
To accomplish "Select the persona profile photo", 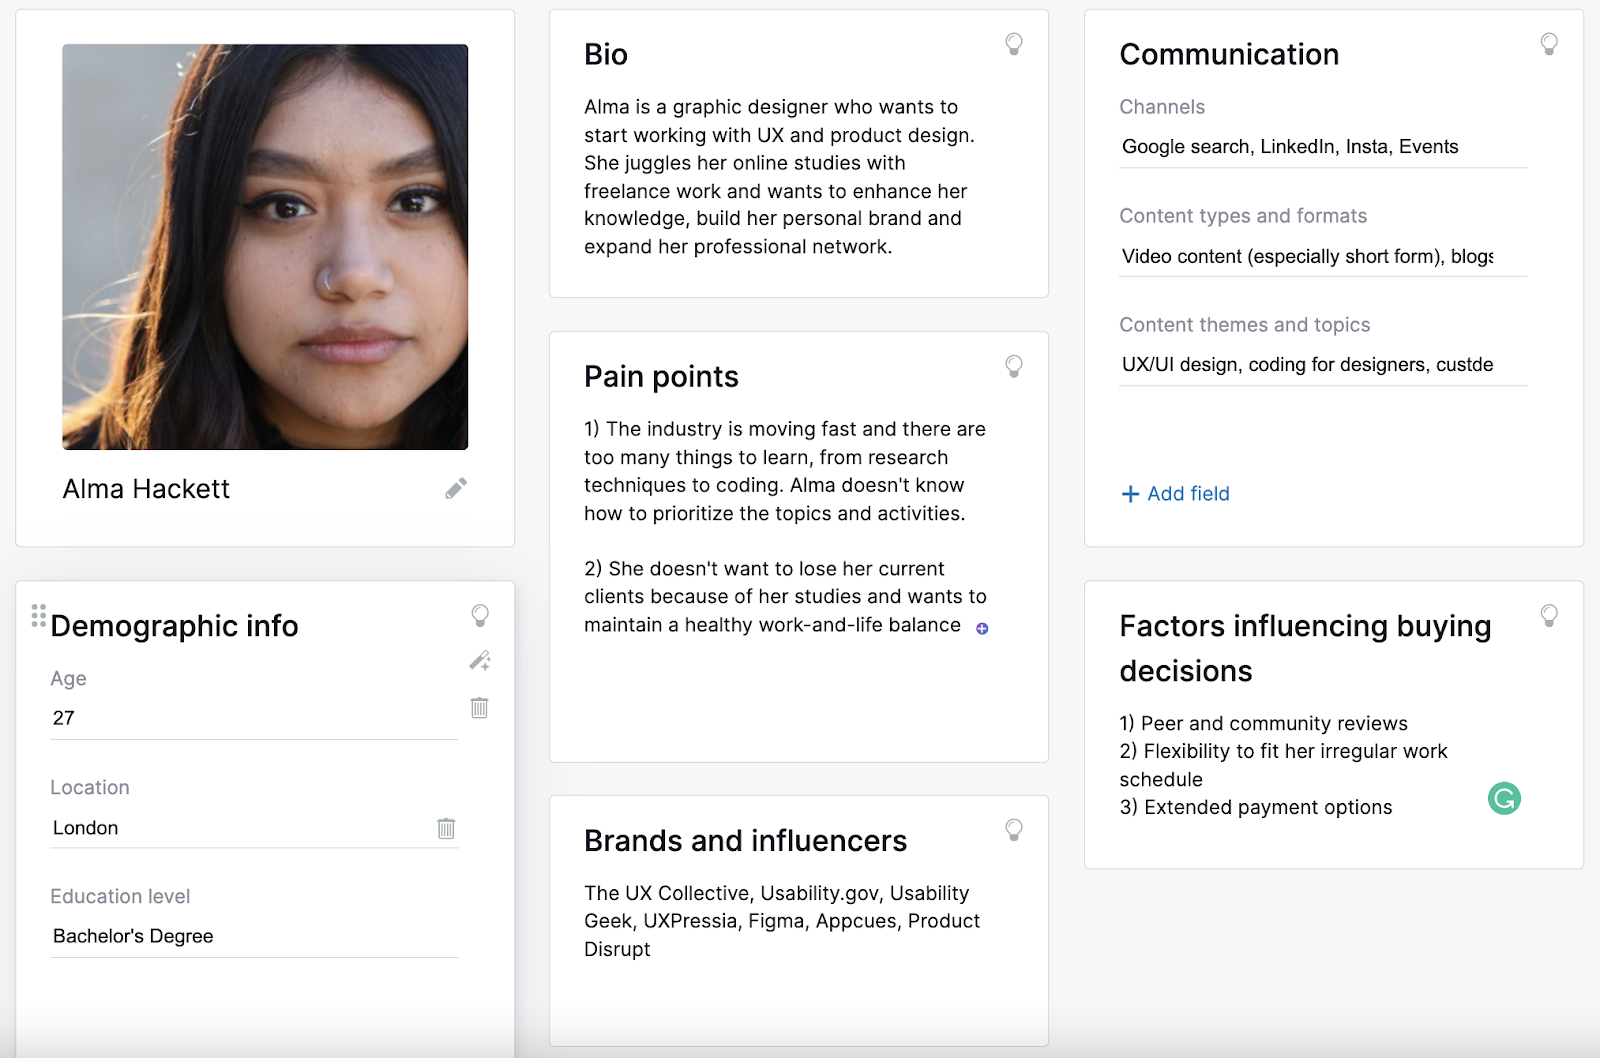I will 264,245.
